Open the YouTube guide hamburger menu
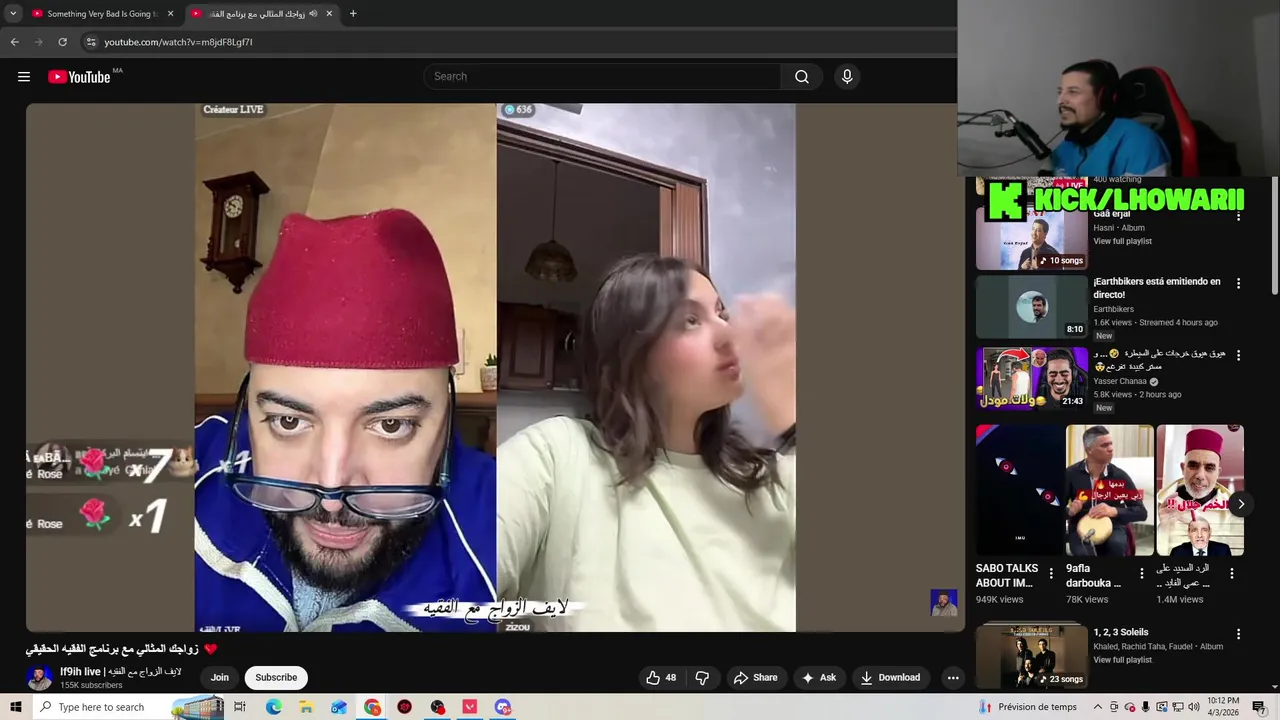1280x720 pixels. [x=24, y=77]
